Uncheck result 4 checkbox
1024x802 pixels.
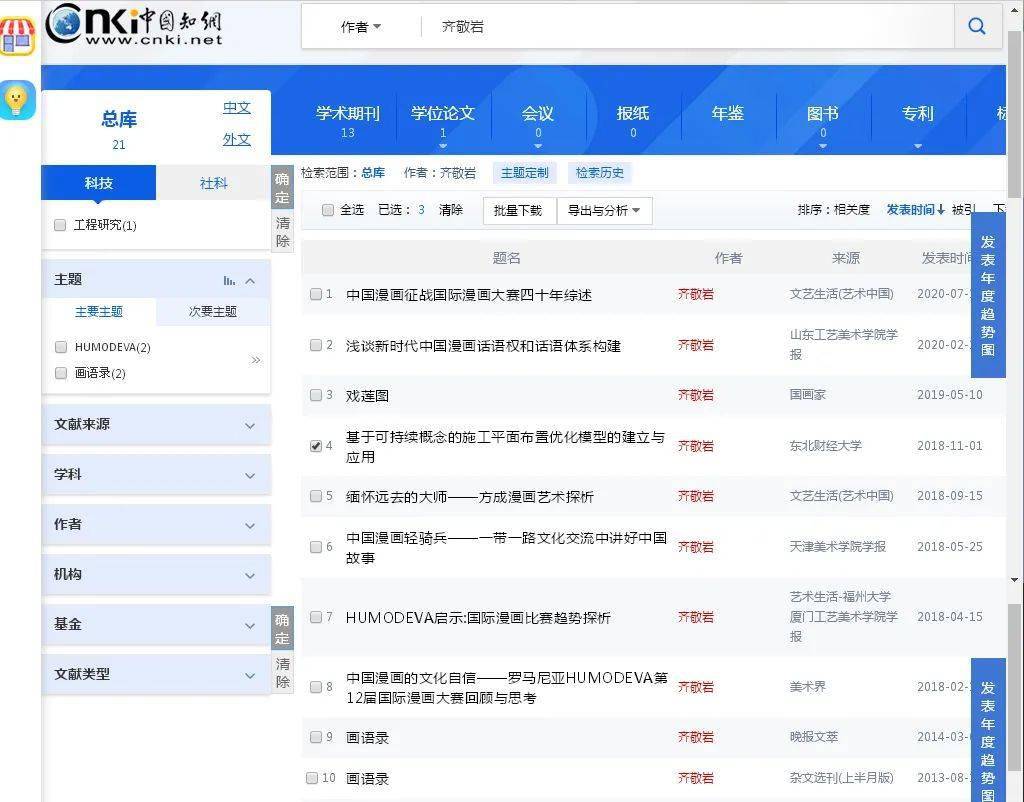[316, 446]
